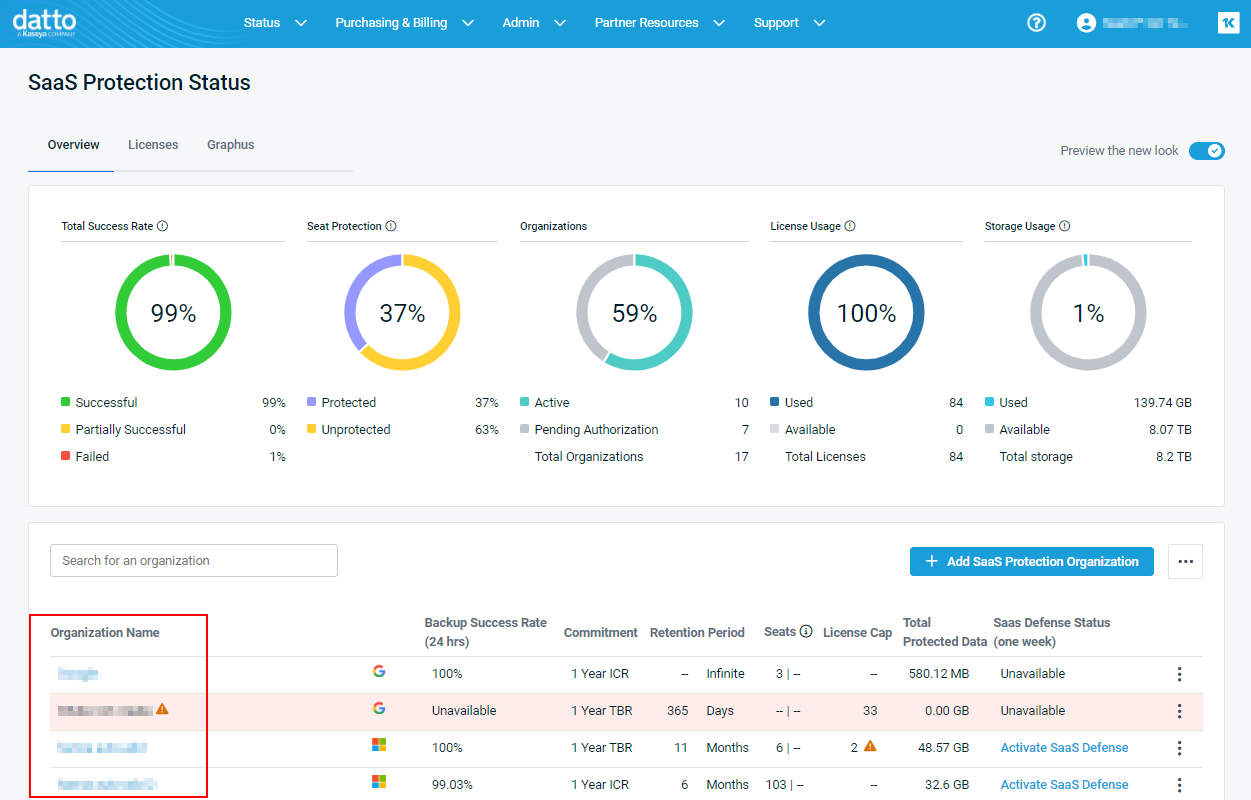
Task: Click Google icon in the Unavailable backup row
Action: coord(379,709)
